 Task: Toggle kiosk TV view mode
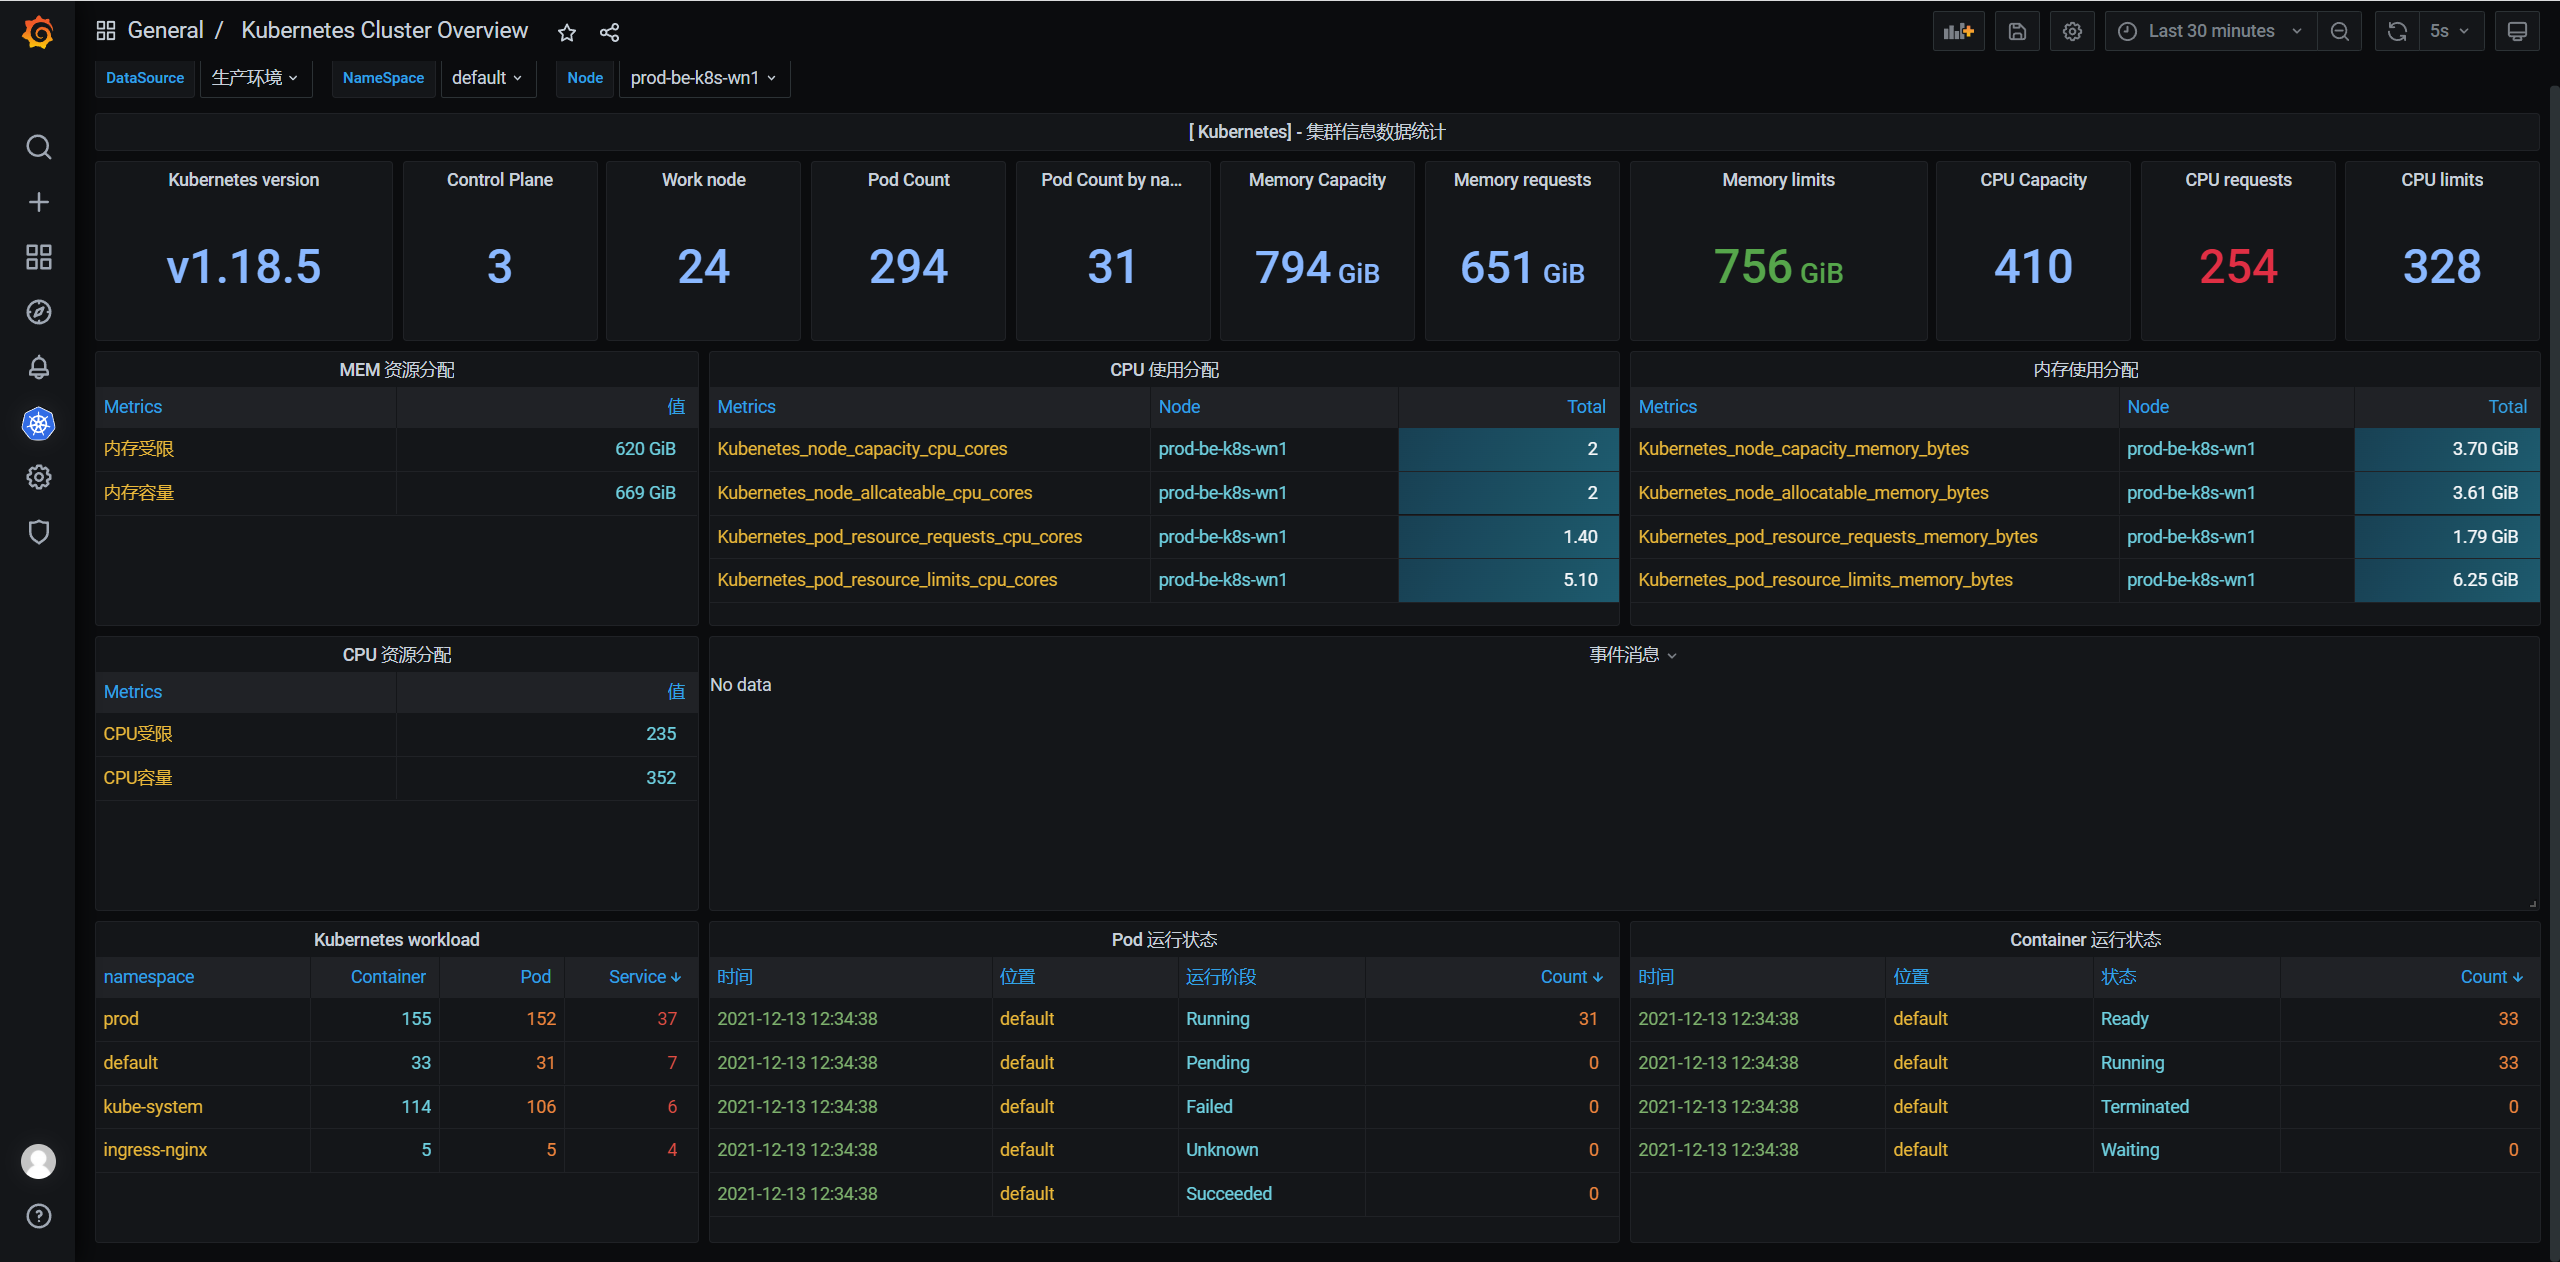coord(2517,31)
